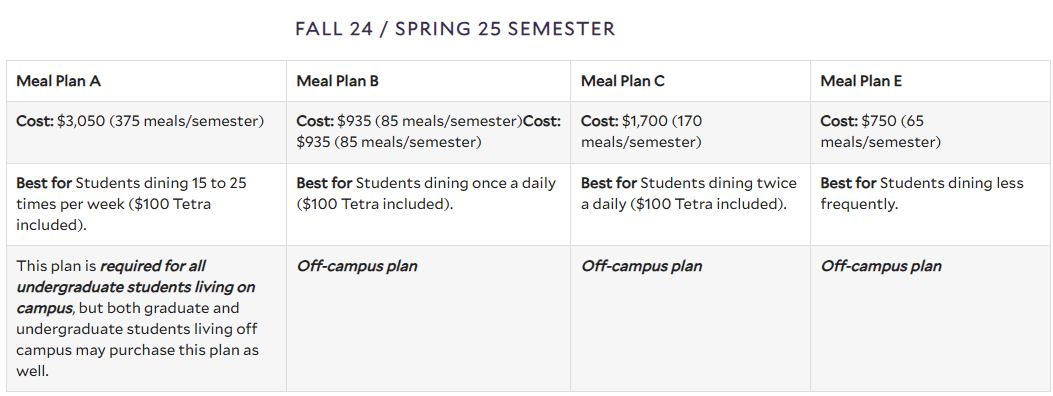Click the $750 cost cell for Plan E
The height and width of the screenshot is (396, 1053).
coord(929,132)
